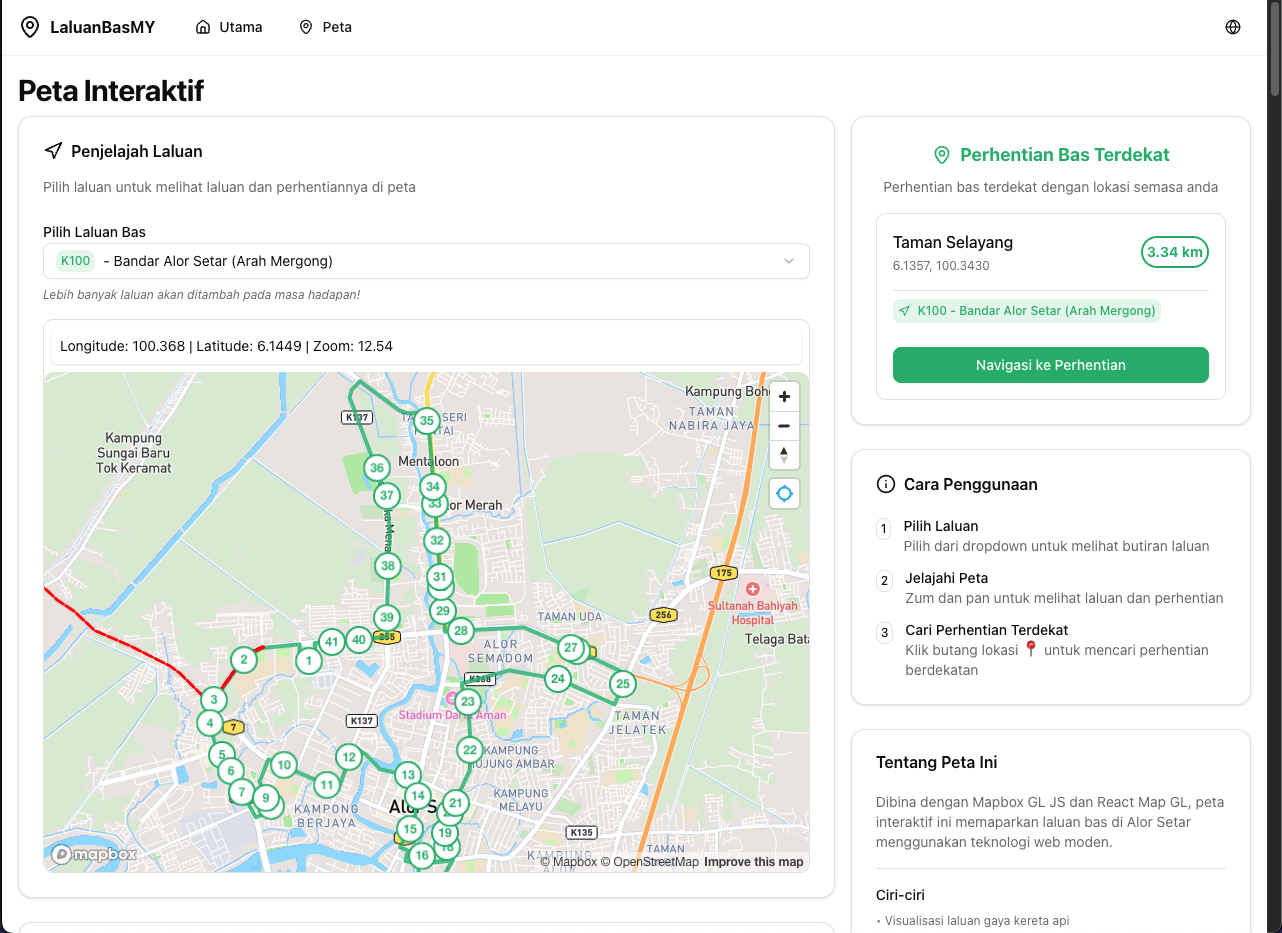This screenshot has width=1282, height=933.
Task: Open the Pilih Laluan Bas dropdown
Action: point(426,261)
